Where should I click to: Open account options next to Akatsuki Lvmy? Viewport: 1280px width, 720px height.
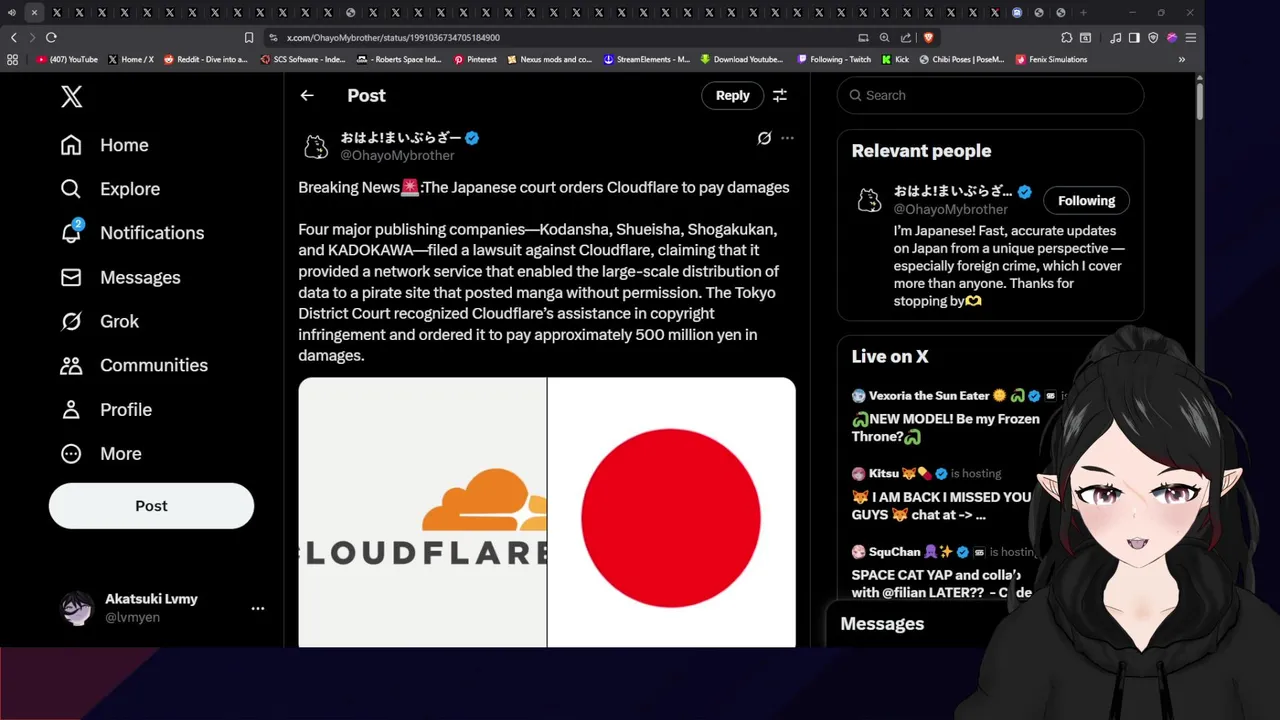pos(258,608)
